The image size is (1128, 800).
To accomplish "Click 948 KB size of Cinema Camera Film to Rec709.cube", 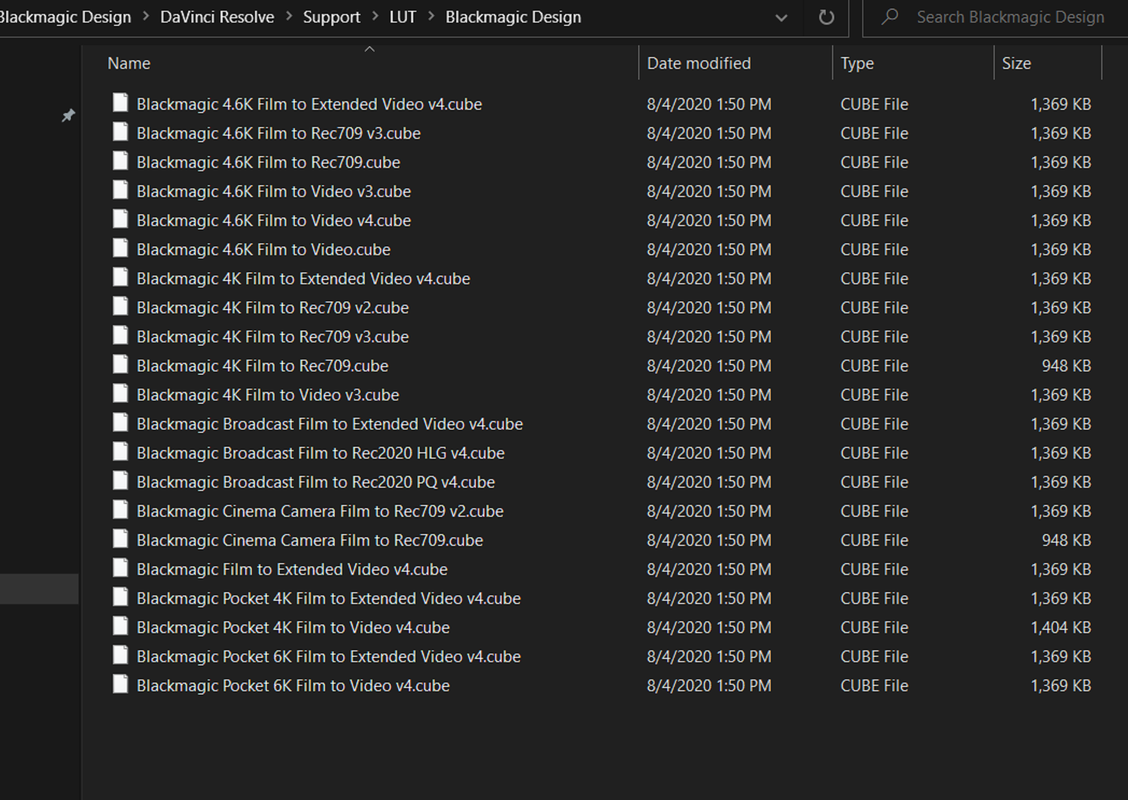I will (1066, 540).
